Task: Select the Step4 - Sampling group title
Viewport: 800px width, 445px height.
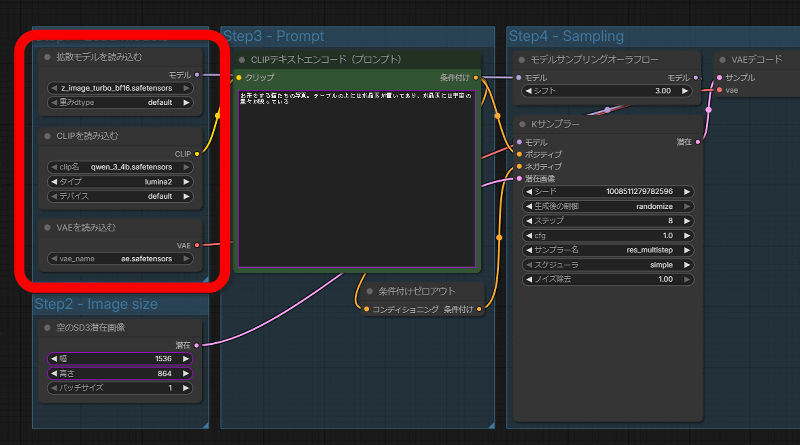Action: [x=566, y=37]
